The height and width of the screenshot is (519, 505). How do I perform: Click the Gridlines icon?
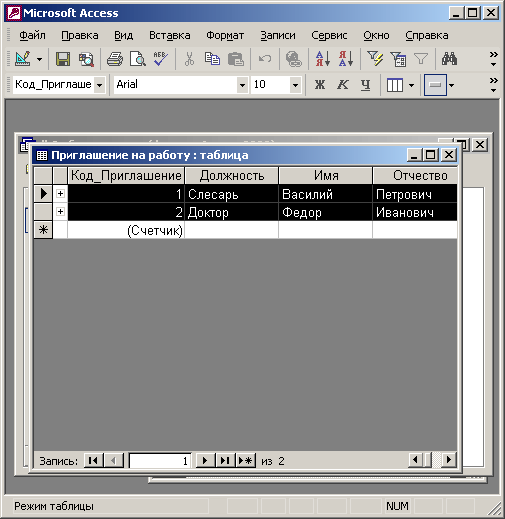click(395, 85)
